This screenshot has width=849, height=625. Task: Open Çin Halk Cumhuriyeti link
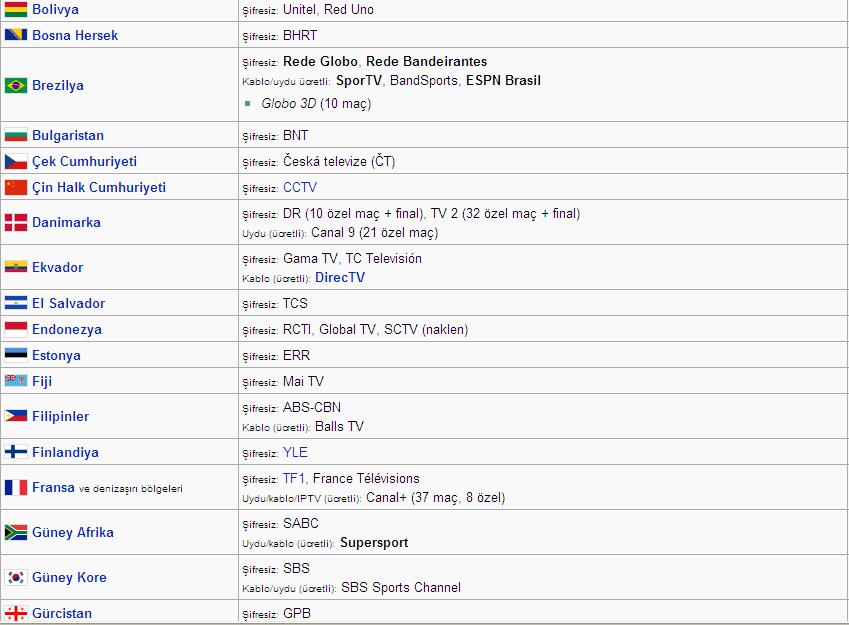(99, 187)
